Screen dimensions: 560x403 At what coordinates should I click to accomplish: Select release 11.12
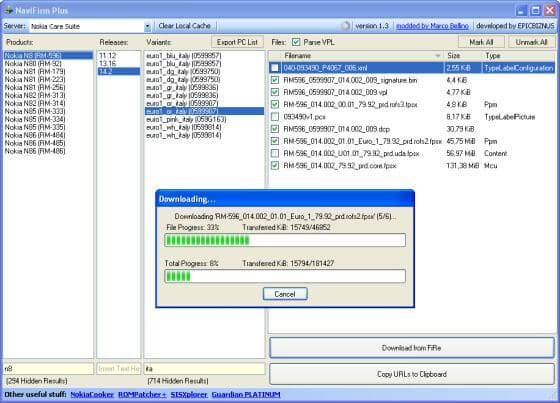119,55
